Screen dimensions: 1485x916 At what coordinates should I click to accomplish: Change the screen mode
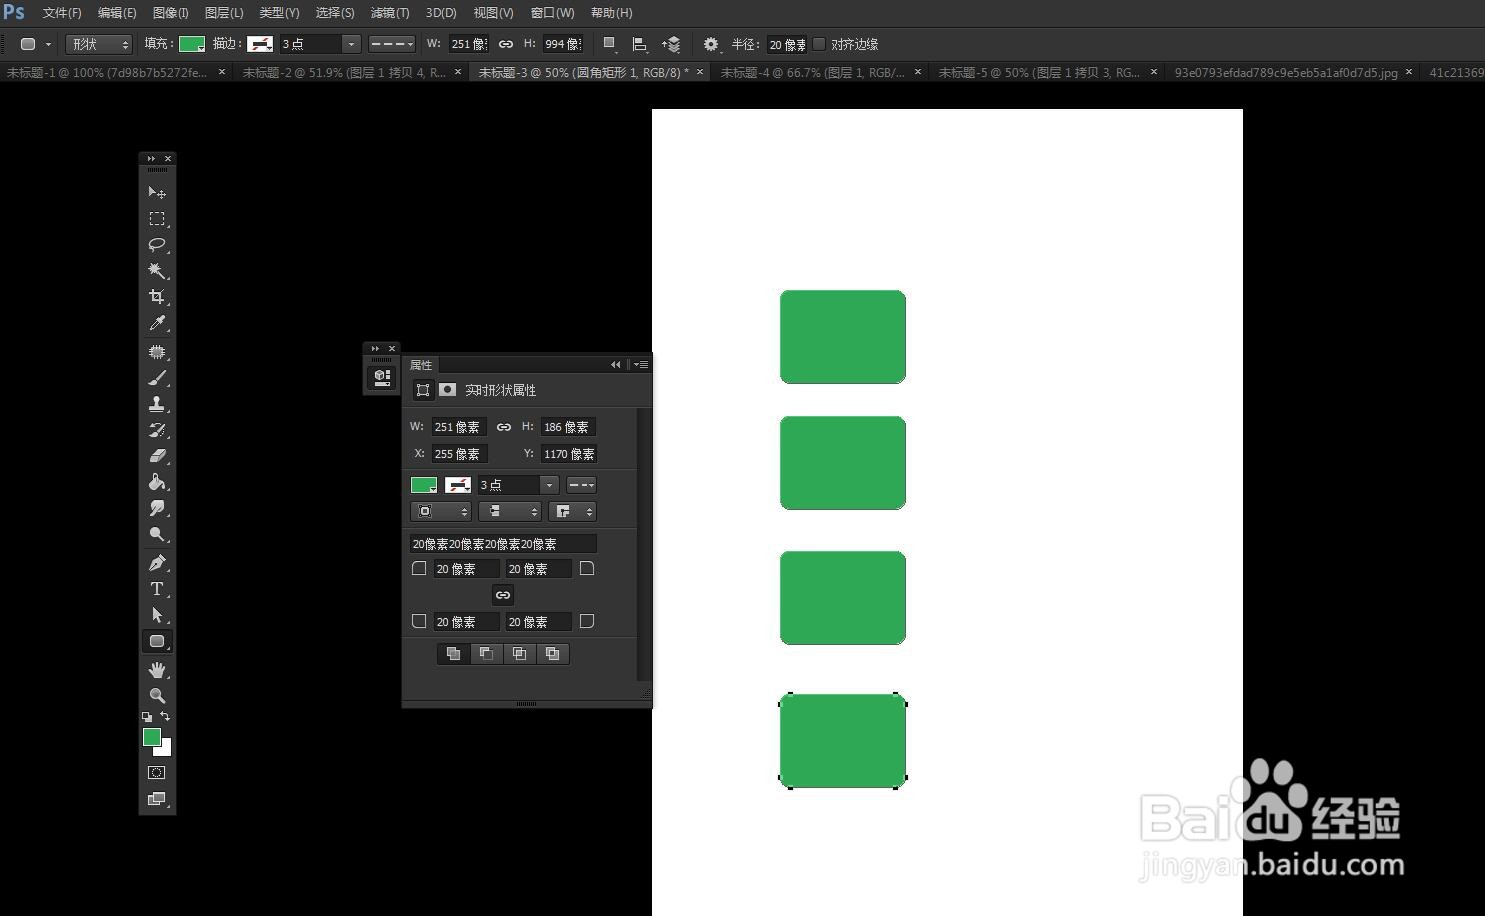point(157,799)
